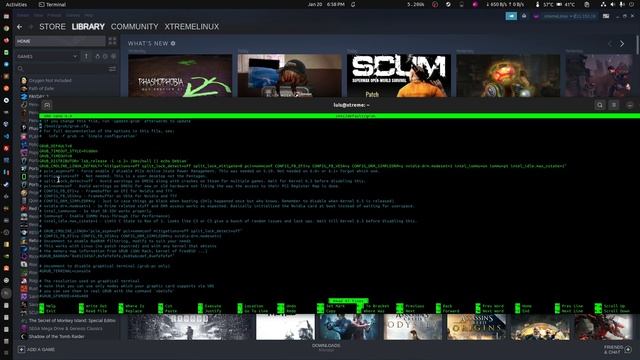
Task: Open Activities overview in top bar
Action: coord(16,4)
